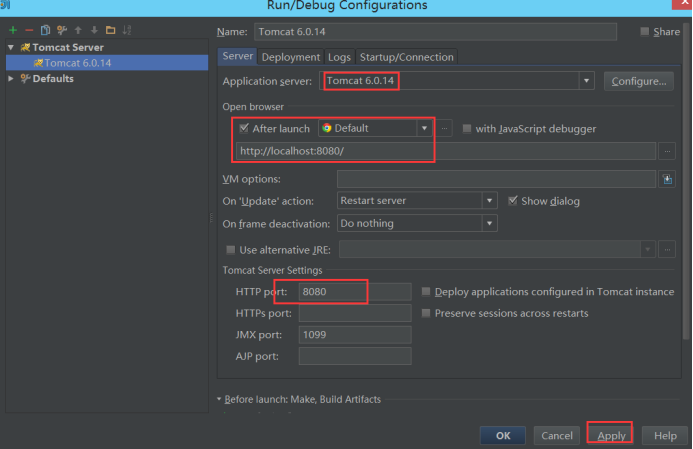Expand the Defaults tree node
Screen dimensions: 693x449
[x=11, y=79]
